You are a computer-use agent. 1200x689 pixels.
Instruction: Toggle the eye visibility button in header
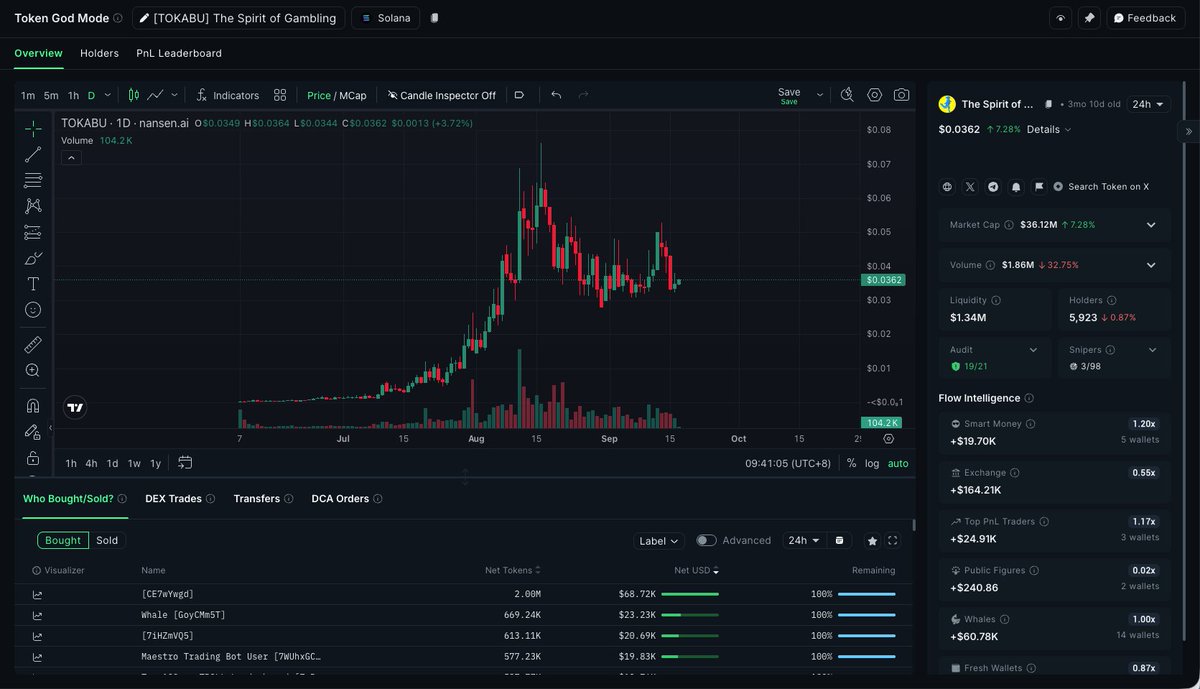(1061, 18)
